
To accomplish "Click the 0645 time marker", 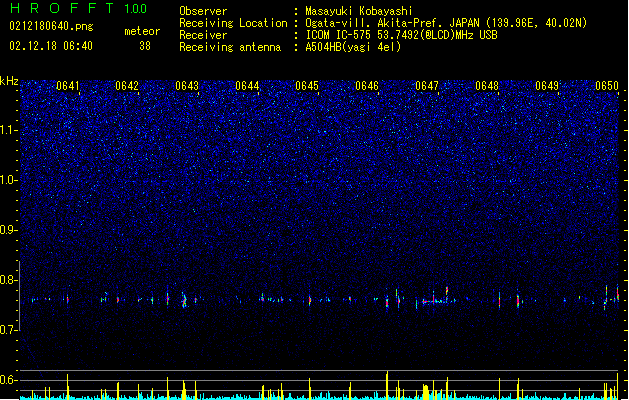I will [x=307, y=86].
